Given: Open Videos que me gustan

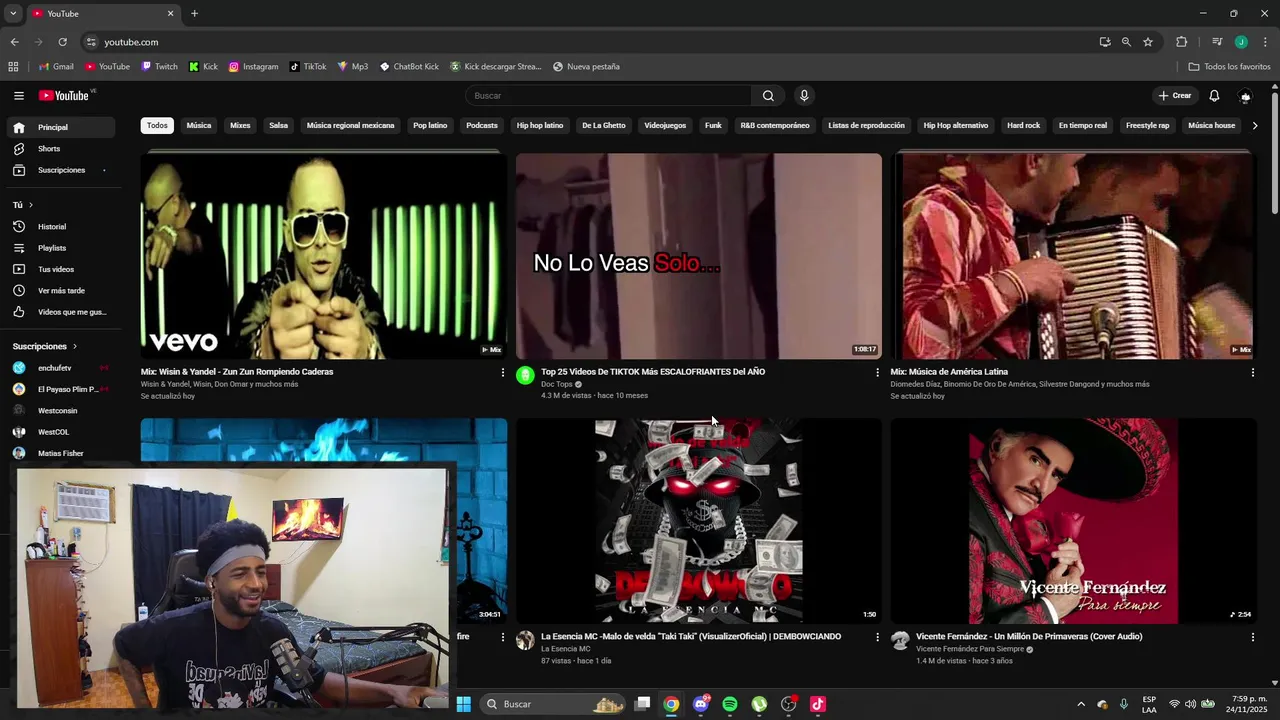Looking at the screenshot, I should click(x=60, y=312).
